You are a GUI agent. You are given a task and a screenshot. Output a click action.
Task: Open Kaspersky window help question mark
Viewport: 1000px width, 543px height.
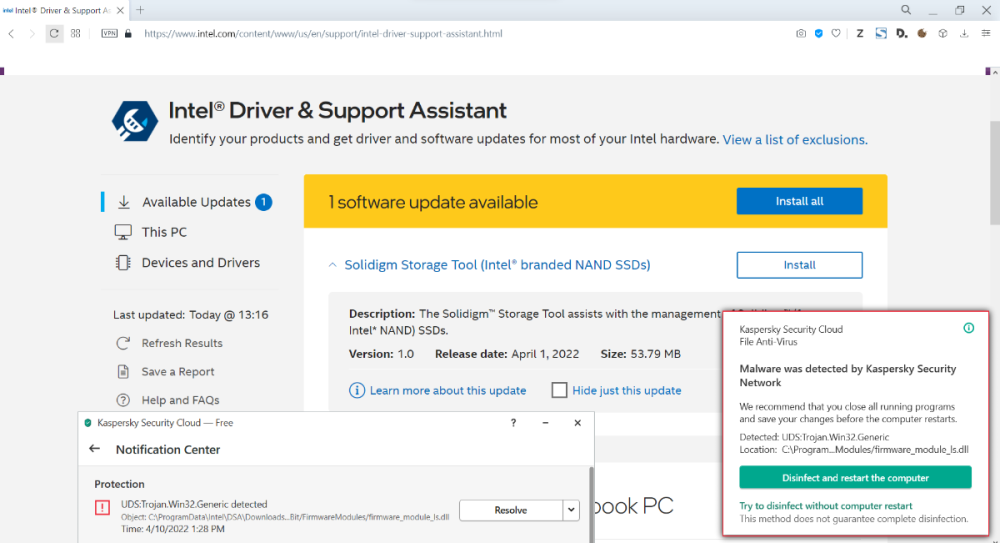513,423
